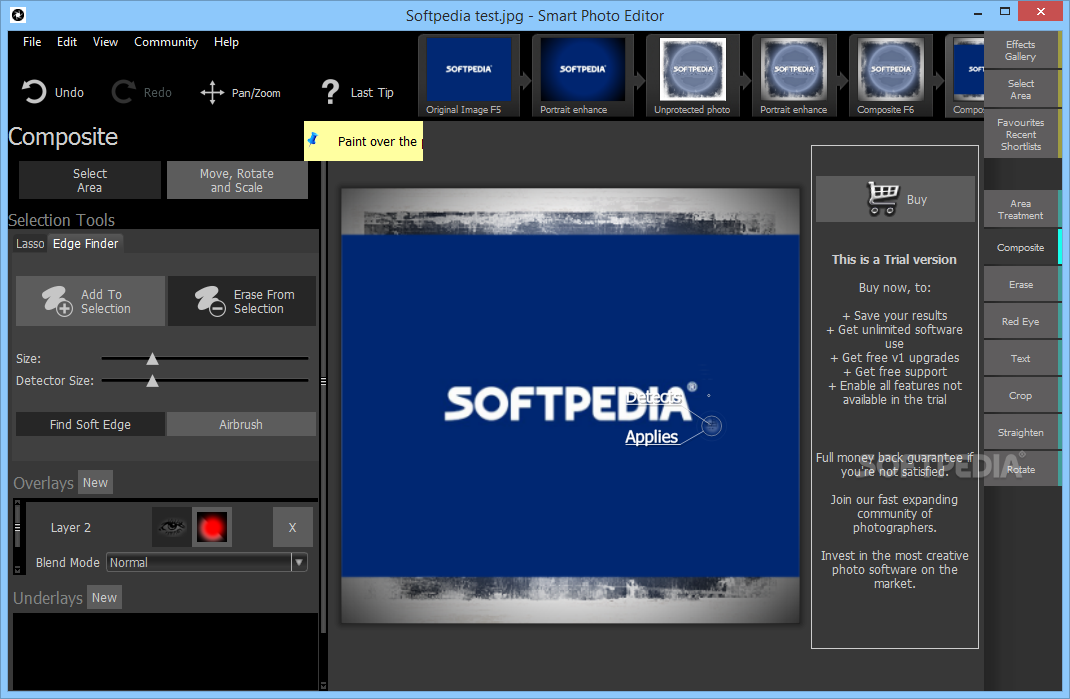1070x699 pixels.
Task: Open the Erase tool
Action: 1020,285
